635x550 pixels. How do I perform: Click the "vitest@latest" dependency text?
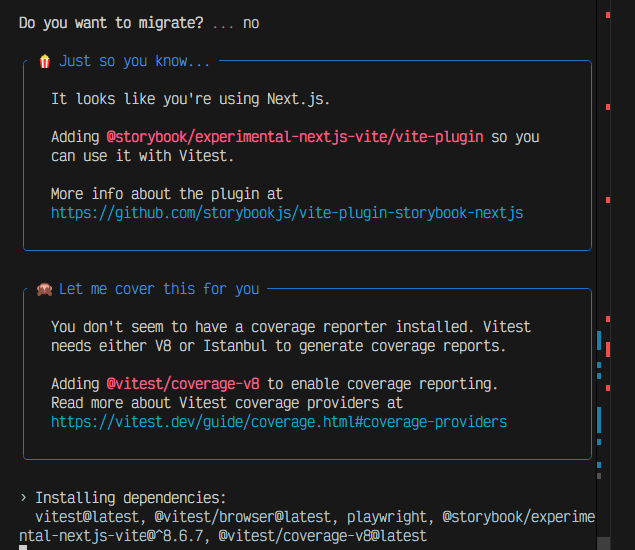pyautogui.click(x=87, y=517)
